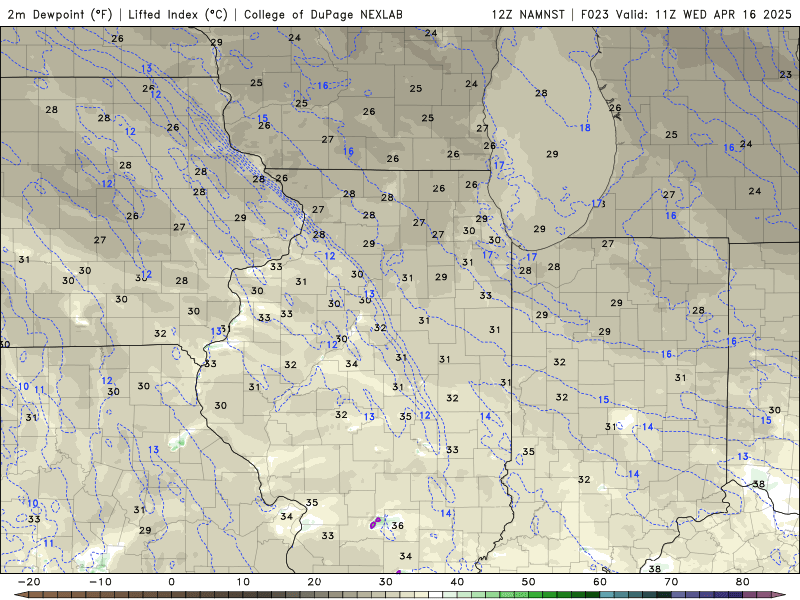
Task: Click the purple contour beside the 36 value
Action: pyautogui.click(x=376, y=522)
